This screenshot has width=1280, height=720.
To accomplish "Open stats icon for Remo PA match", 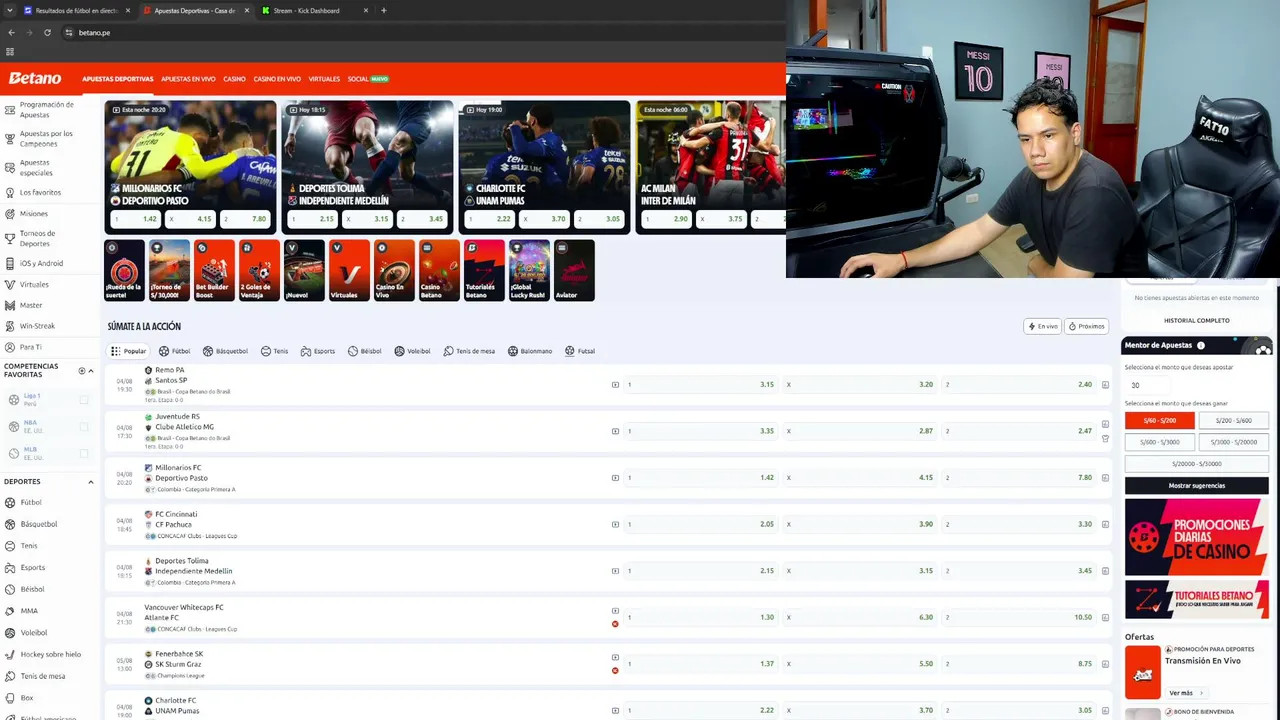I will coord(1105,385).
